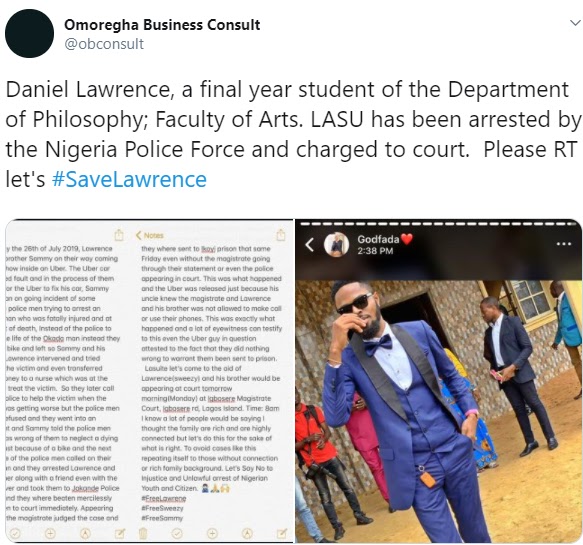Tap the plus icon in the second note toolbar

[x=212, y=534]
